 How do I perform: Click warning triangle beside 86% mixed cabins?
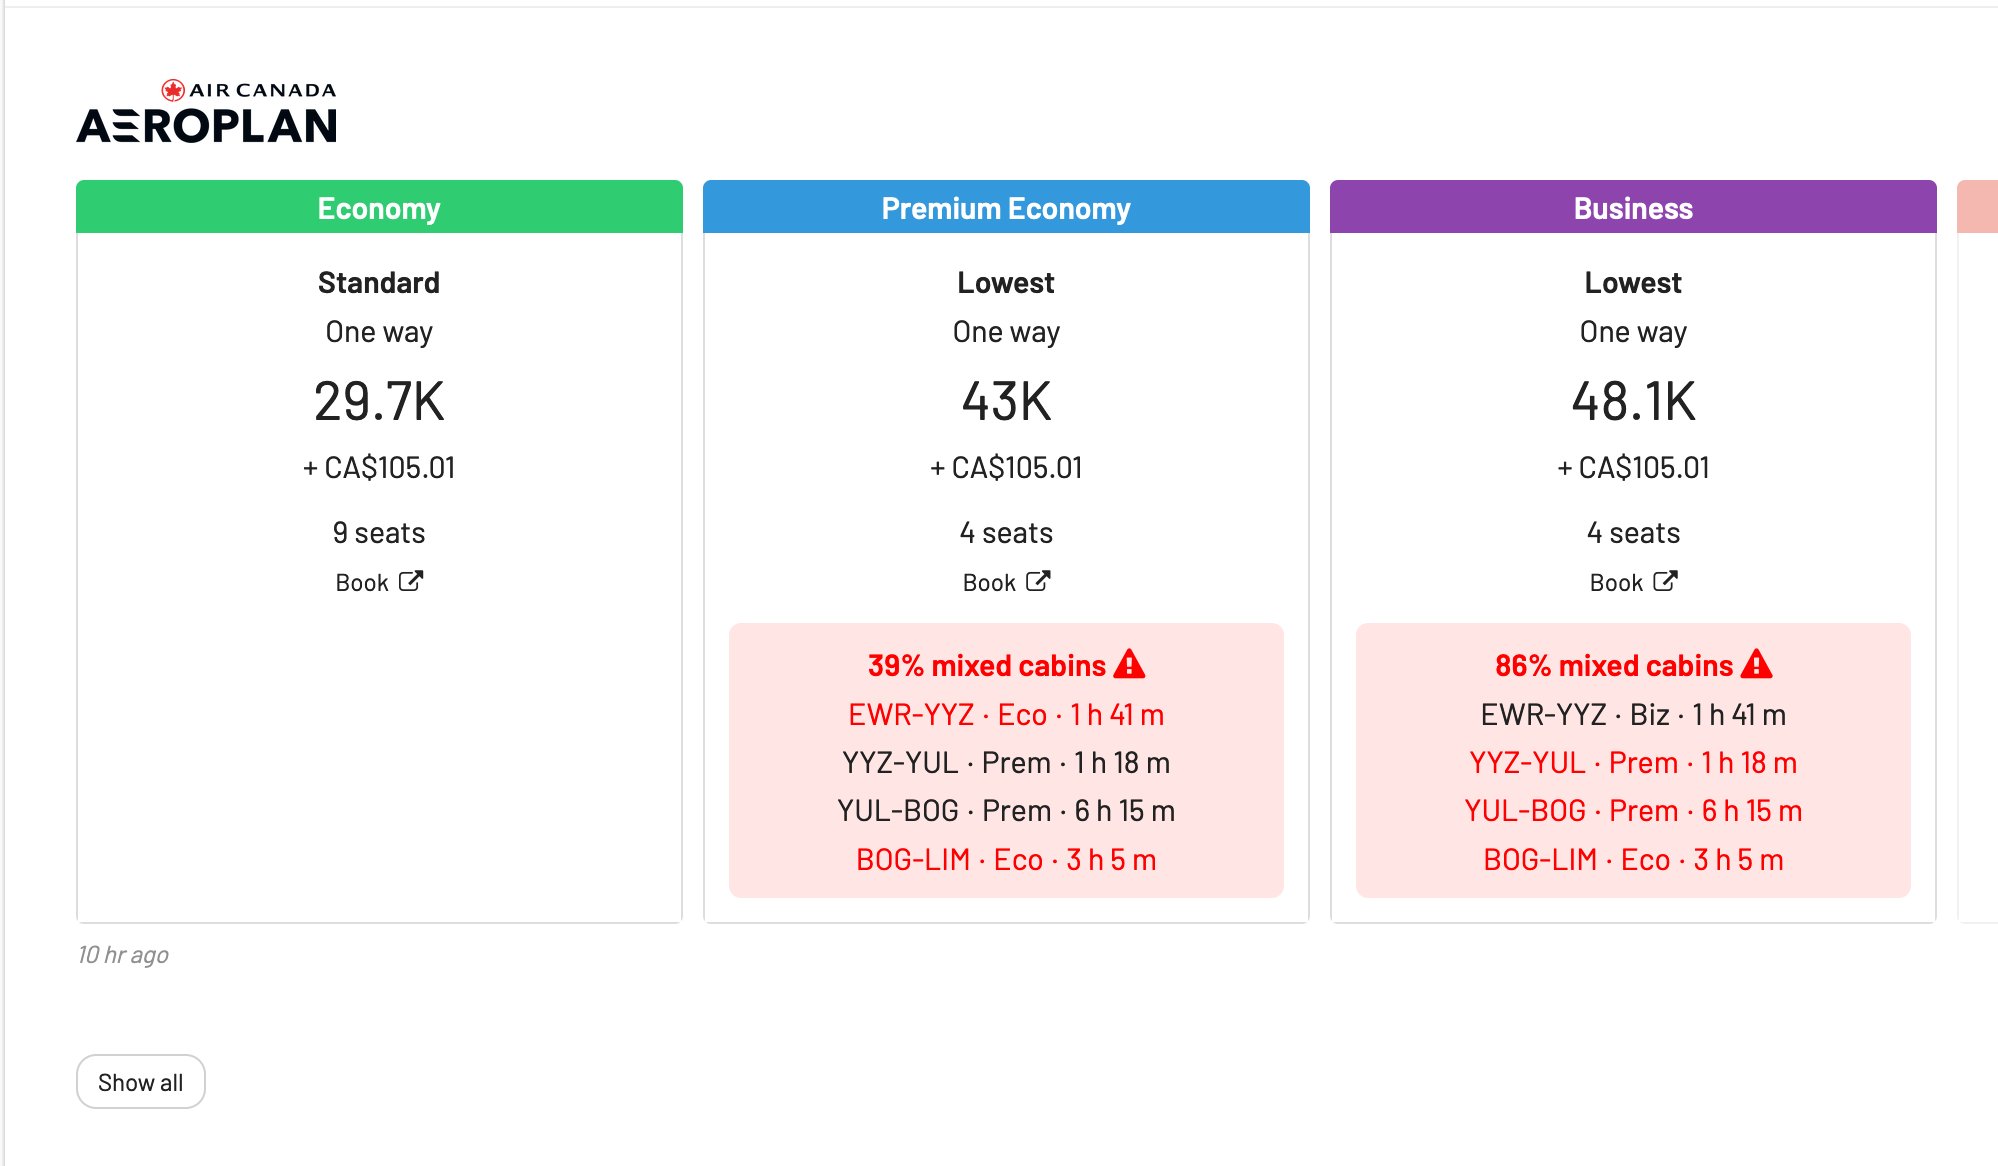pos(1757,664)
